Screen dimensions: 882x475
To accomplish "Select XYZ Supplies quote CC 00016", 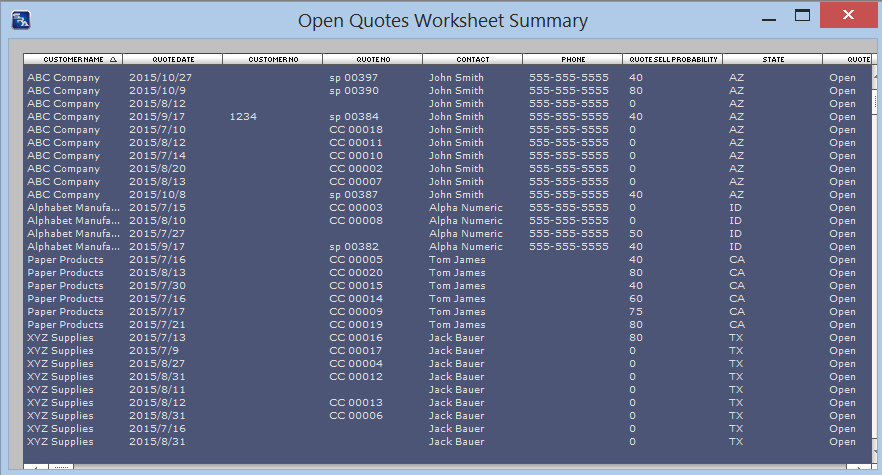I will coord(355,338).
